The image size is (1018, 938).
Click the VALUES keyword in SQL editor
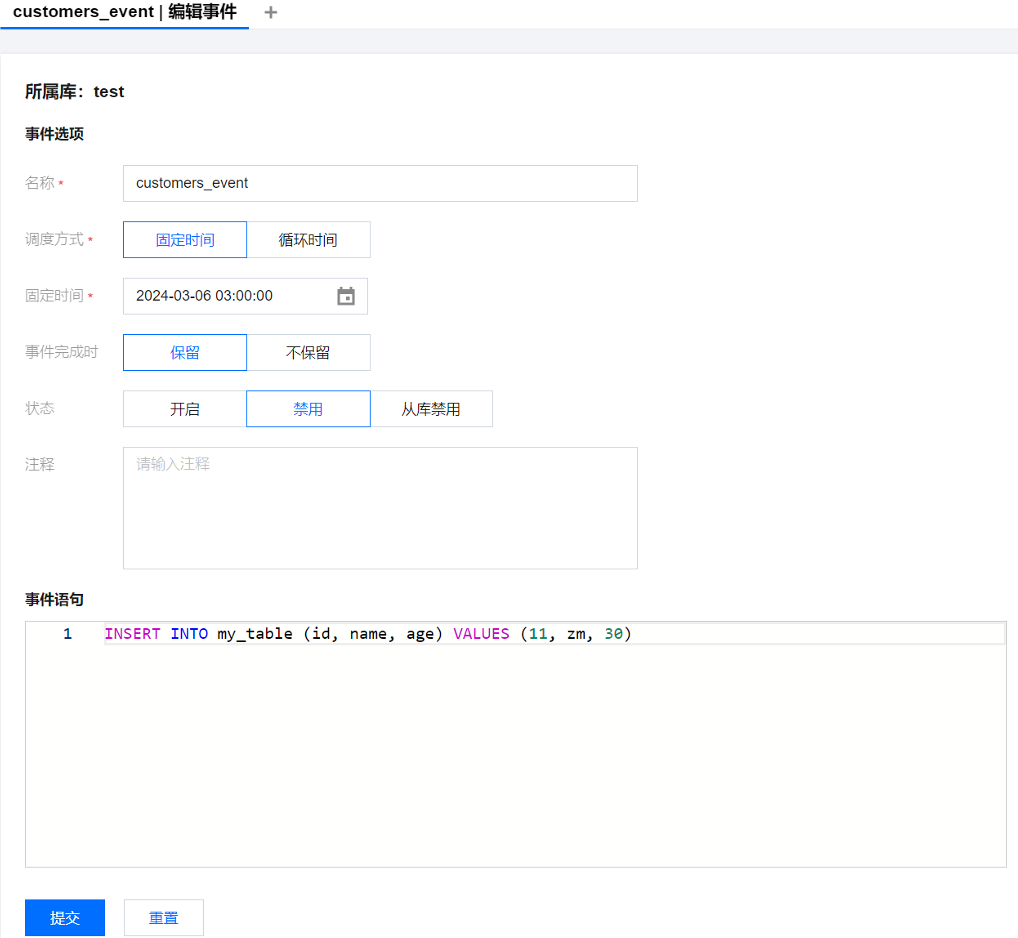point(481,634)
